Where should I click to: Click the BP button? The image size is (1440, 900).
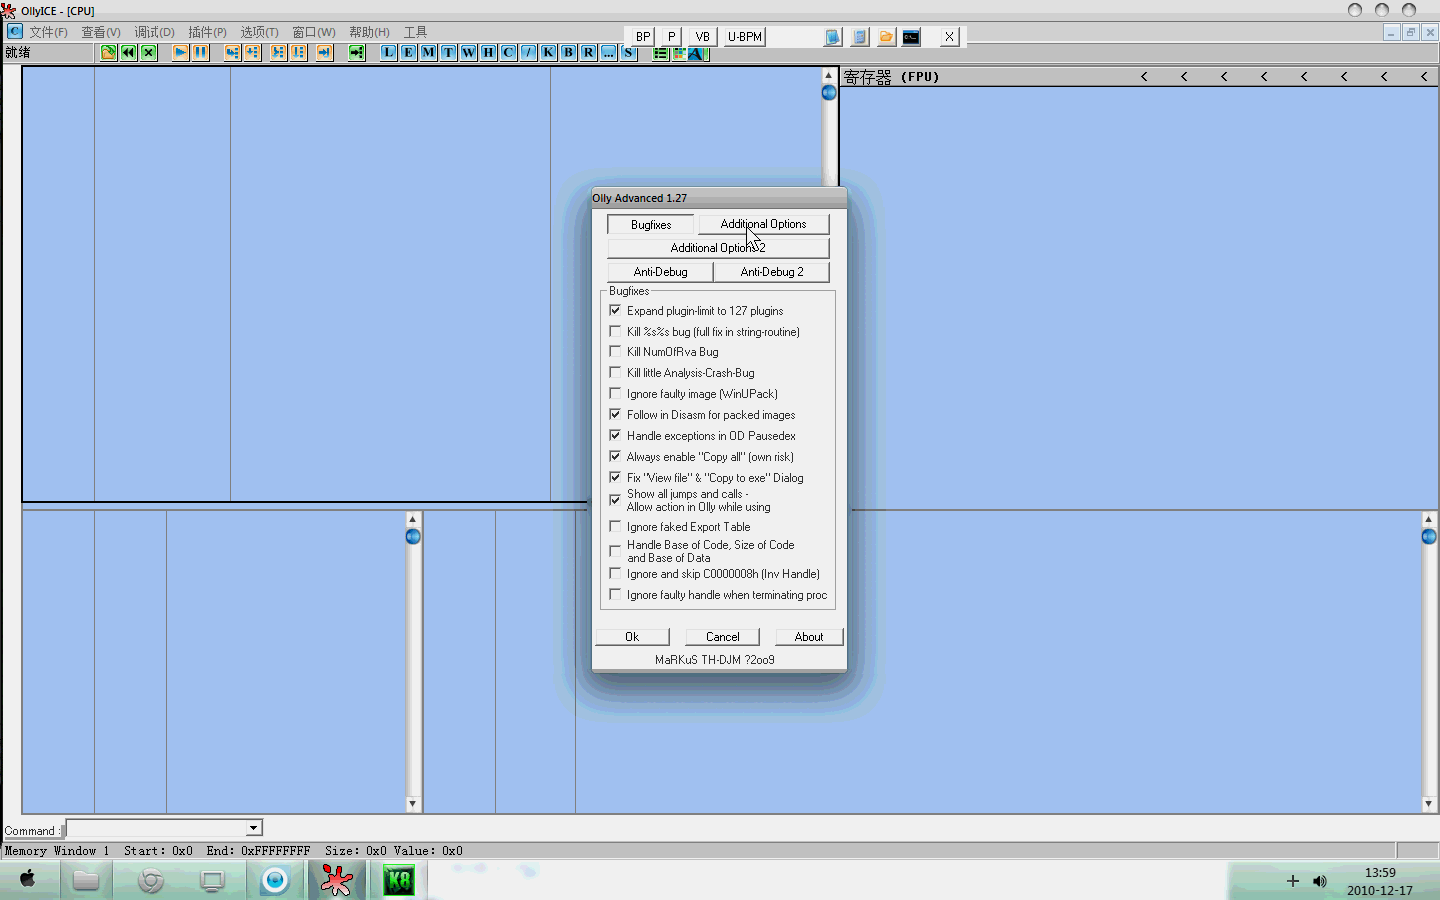click(x=643, y=37)
